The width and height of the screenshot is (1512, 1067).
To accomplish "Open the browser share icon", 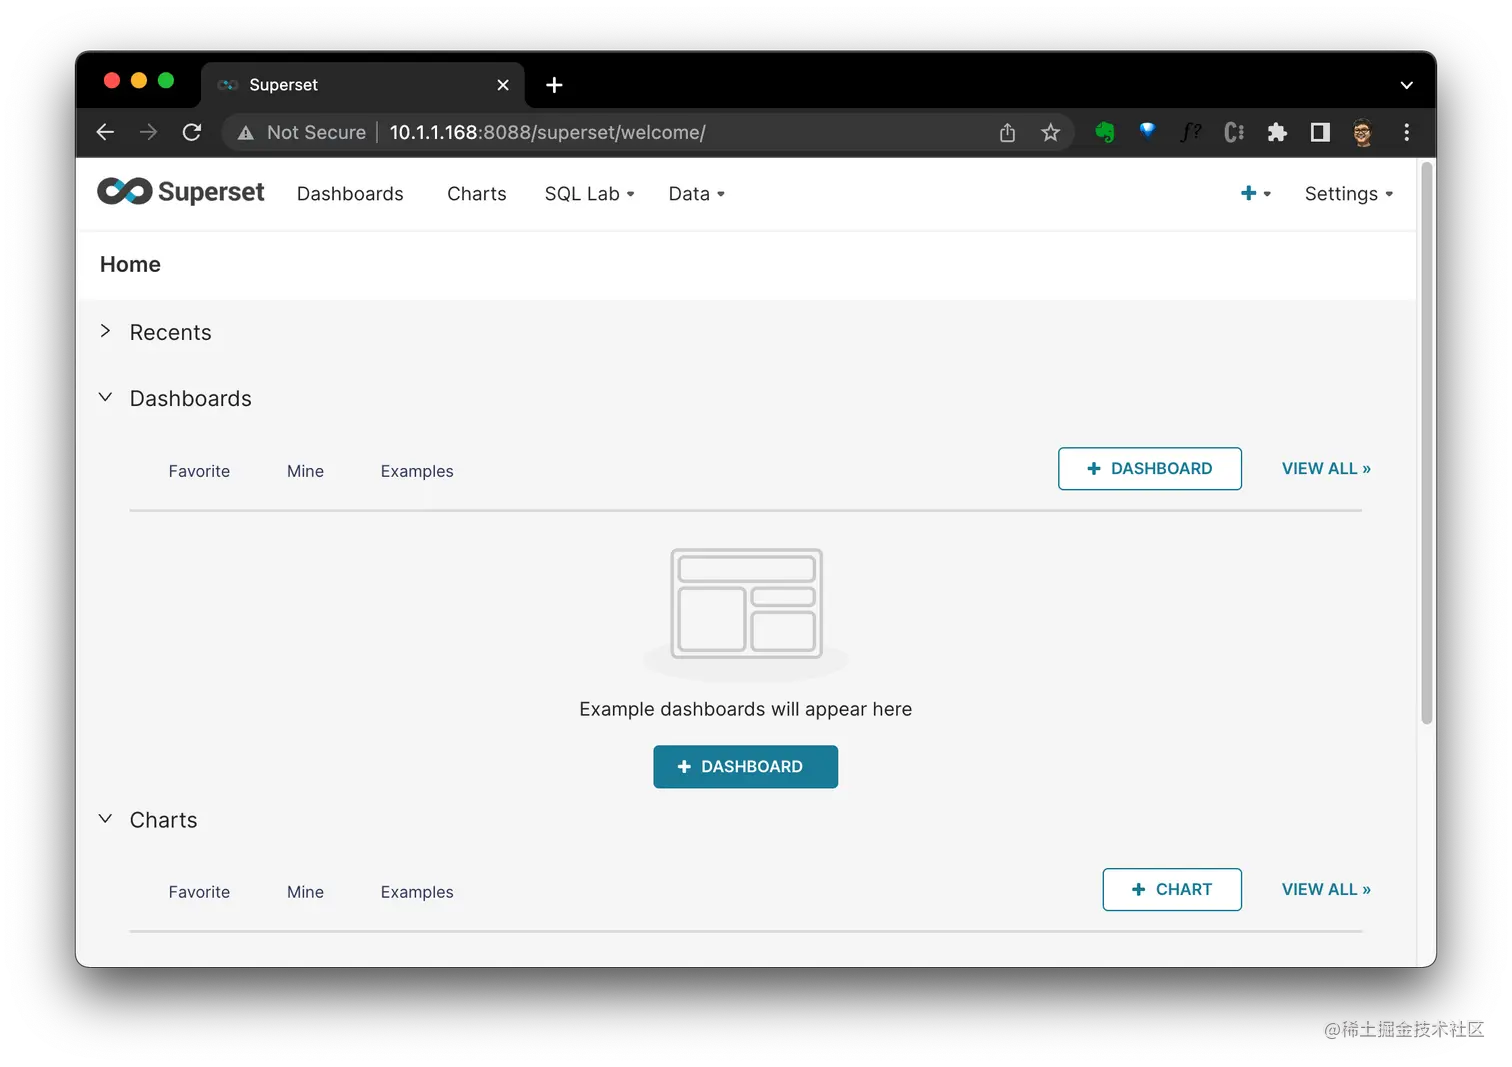I will [x=1007, y=132].
